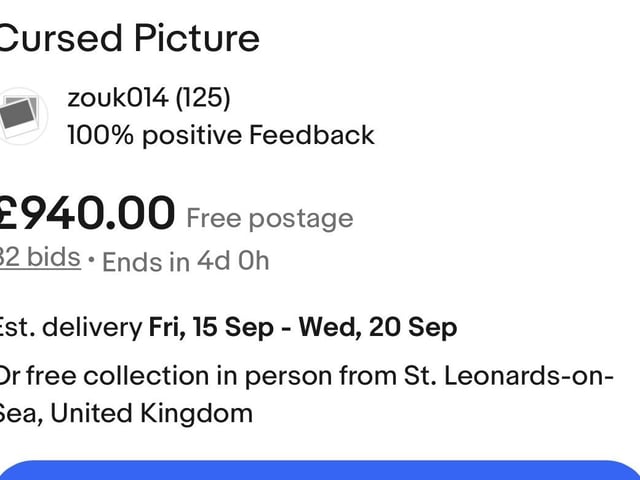This screenshot has height=480, width=640.
Task: Click the £940.00 current bid price
Action: click(x=87, y=213)
